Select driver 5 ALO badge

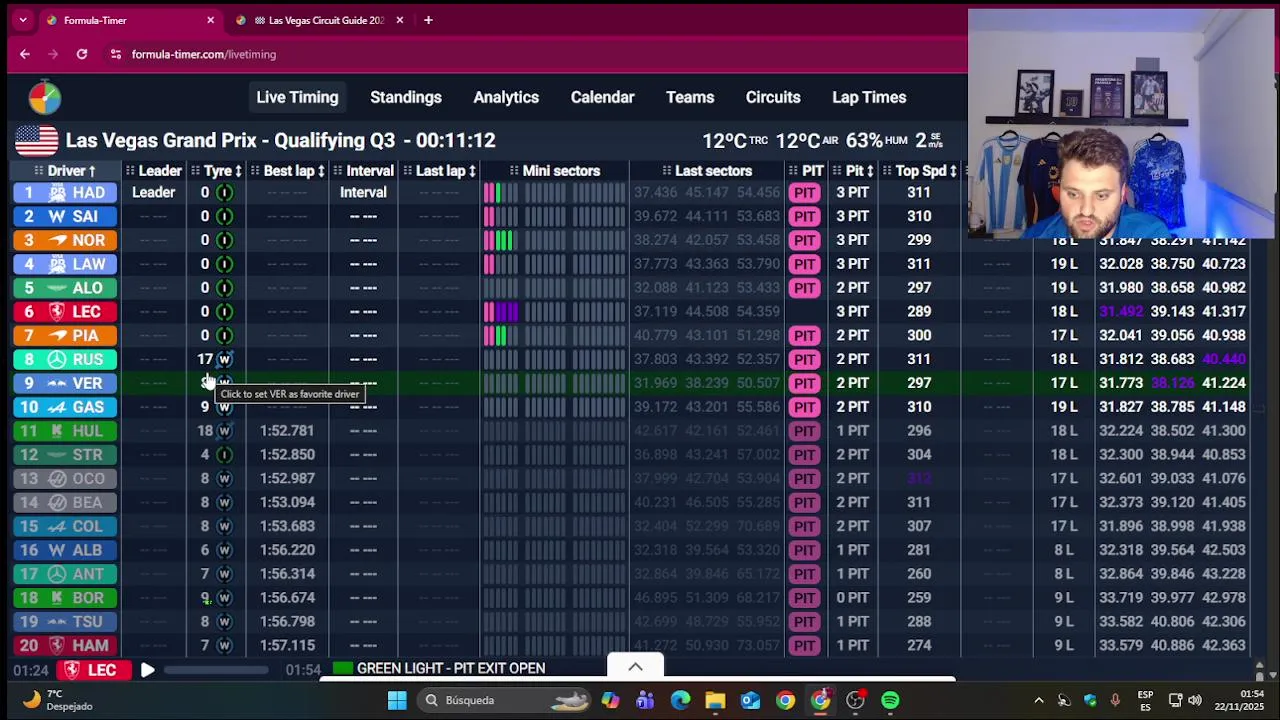(x=65, y=288)
